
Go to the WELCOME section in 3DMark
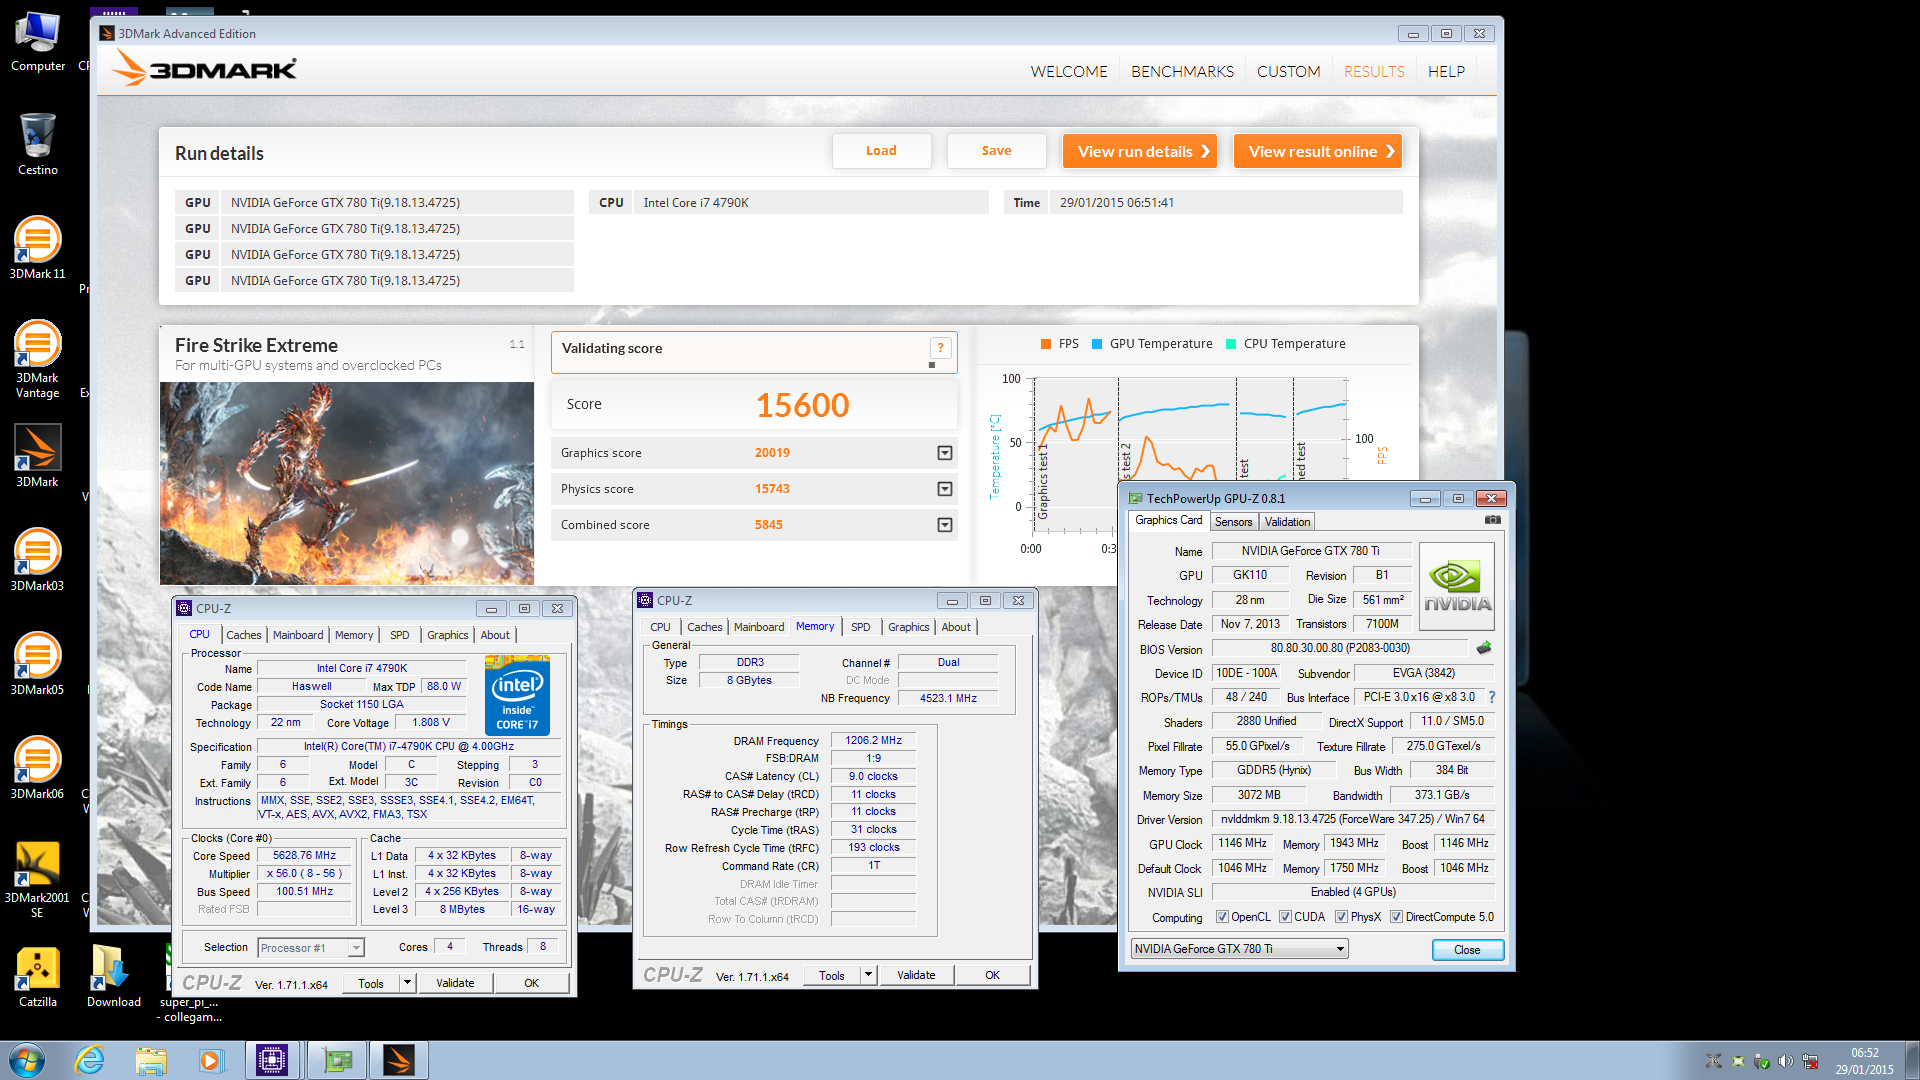1069,71
